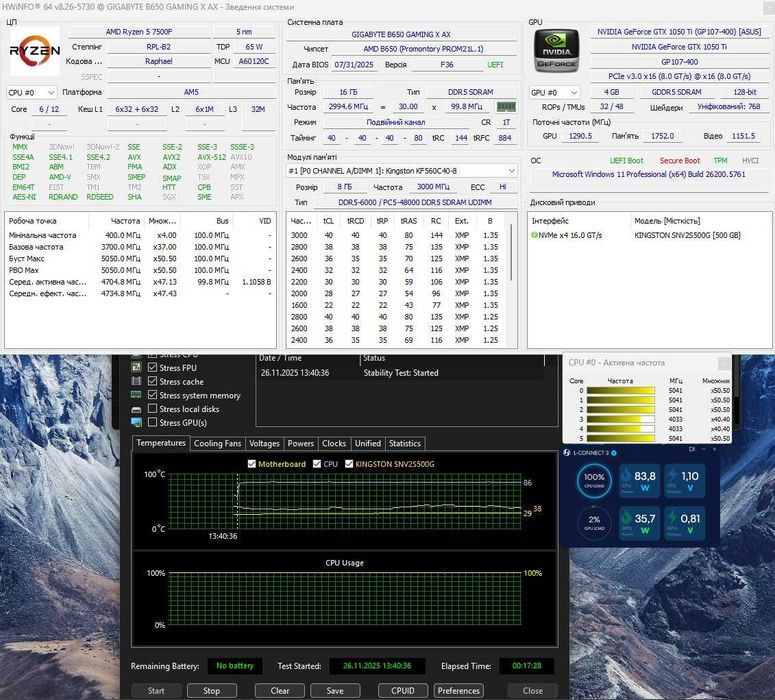Click the icon beside Stress FPU
Image resolution: width=775 pixels, height=700 pixels.
click(x=136, y=367)
